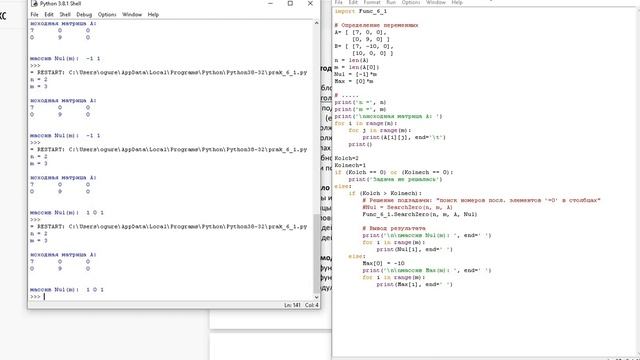The image size is (640, 360).
Task: Minimize the Python 3.8.1 Shell window
Action: 270,3
